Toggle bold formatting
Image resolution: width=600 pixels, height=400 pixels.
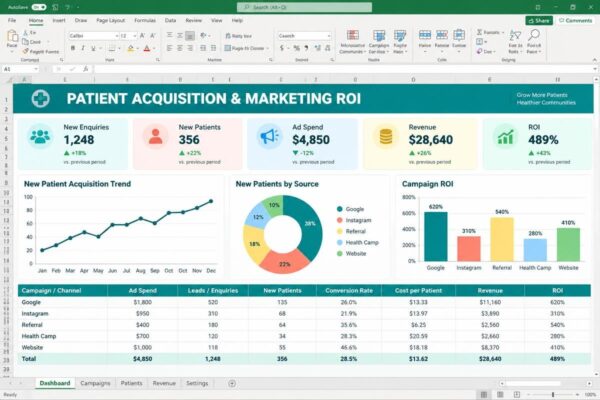73,48
